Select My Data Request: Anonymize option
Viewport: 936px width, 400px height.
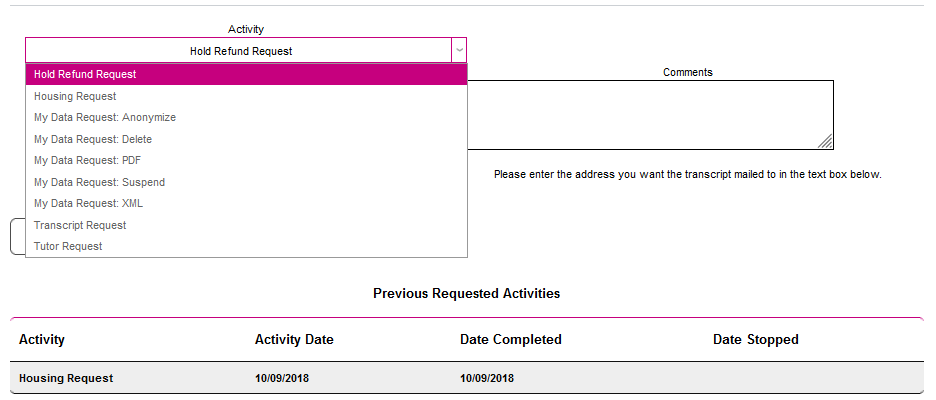105,118
